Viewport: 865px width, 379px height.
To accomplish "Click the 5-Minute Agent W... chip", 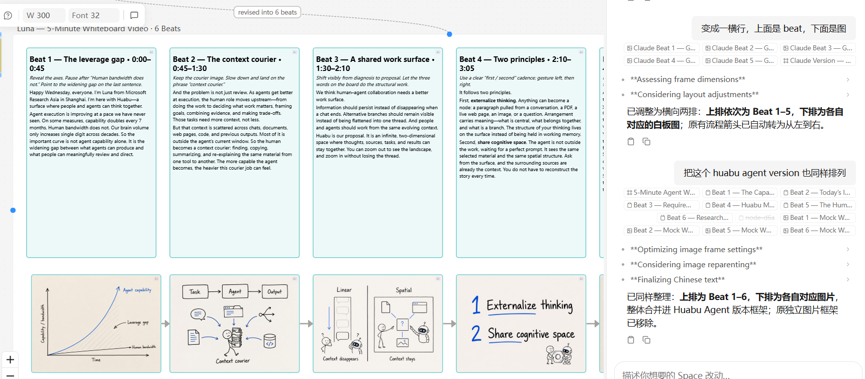I will [661, 193].
